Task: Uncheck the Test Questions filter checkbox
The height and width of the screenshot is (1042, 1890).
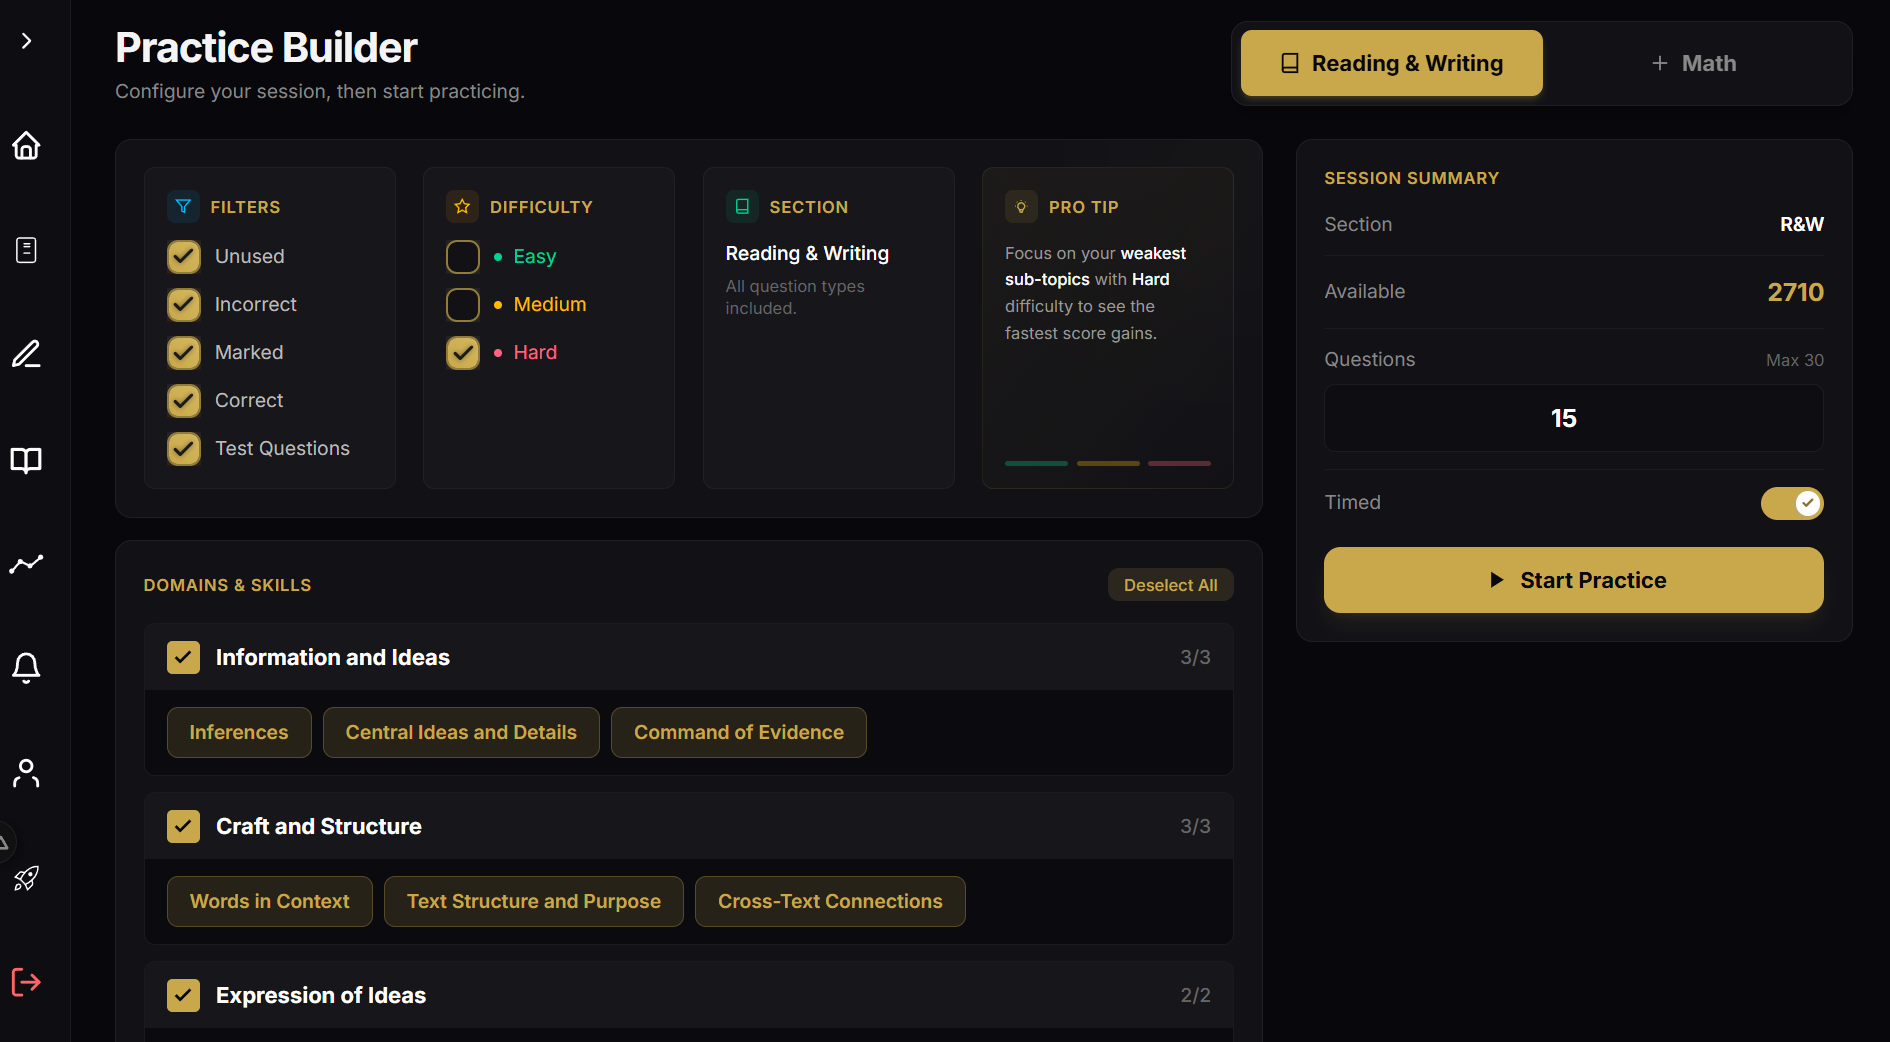Action: 184,448
